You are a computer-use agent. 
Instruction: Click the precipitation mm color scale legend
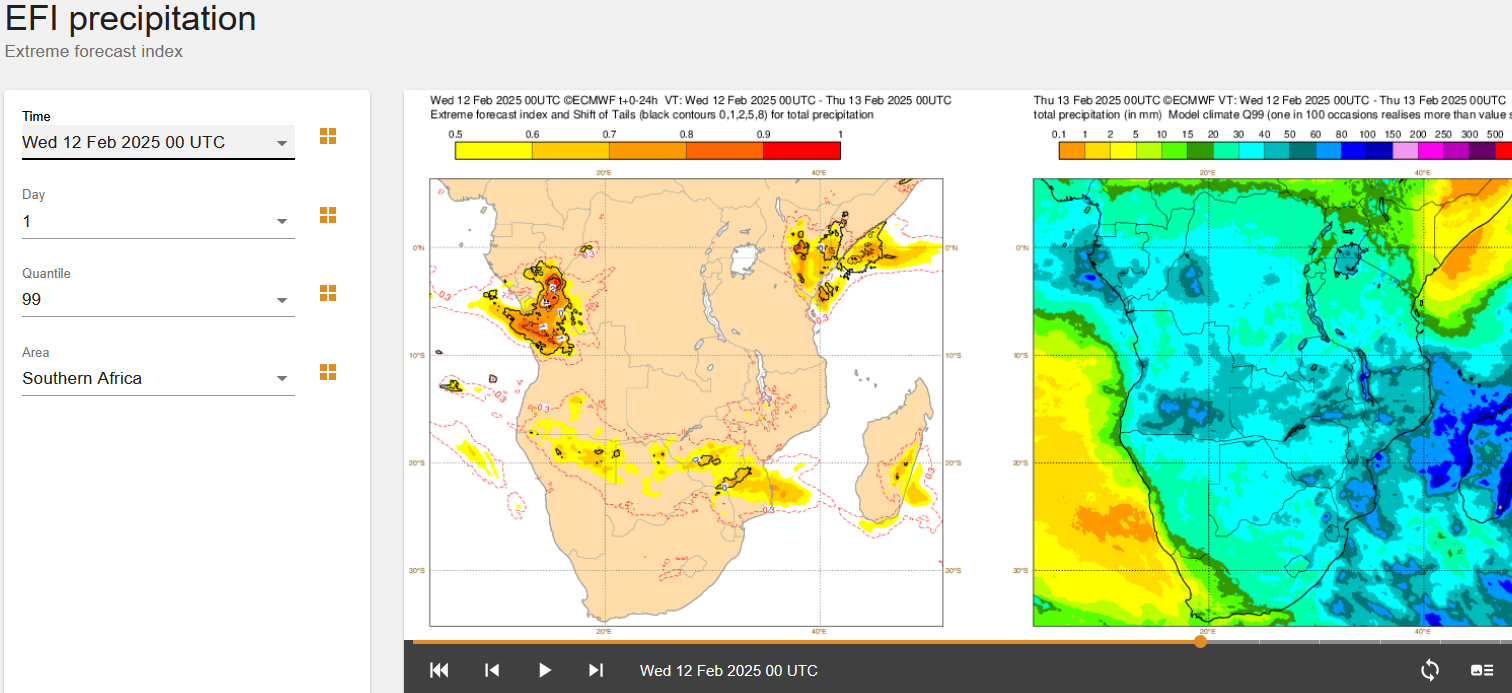1285,151
